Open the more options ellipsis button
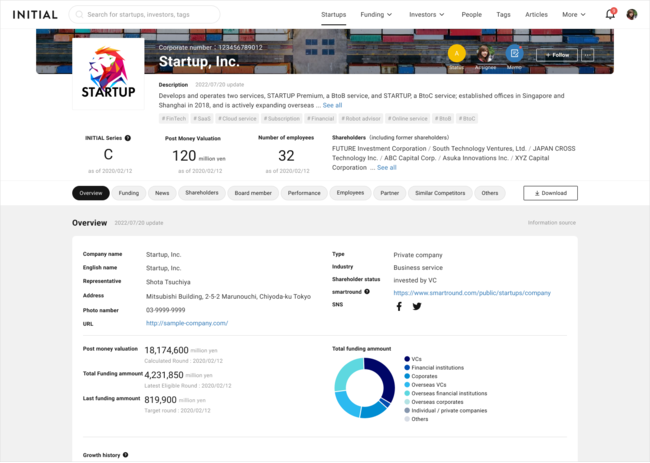The width and height of the screenshot is (650, 463). click(x=587, y=55)
